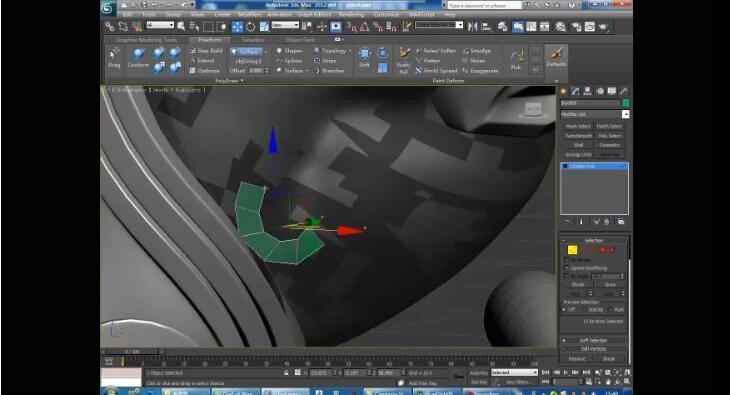Toggle the Ignore Backfacing checkbox
Image resolution: width=730 pixels, height=395 pixels.
click(x=567, y=268)
